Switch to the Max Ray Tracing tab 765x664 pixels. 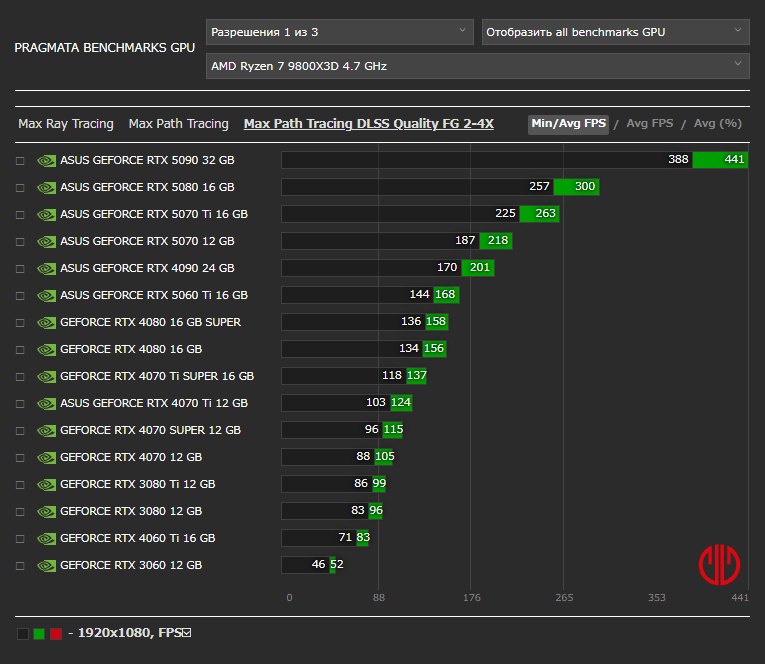[66, 124]
